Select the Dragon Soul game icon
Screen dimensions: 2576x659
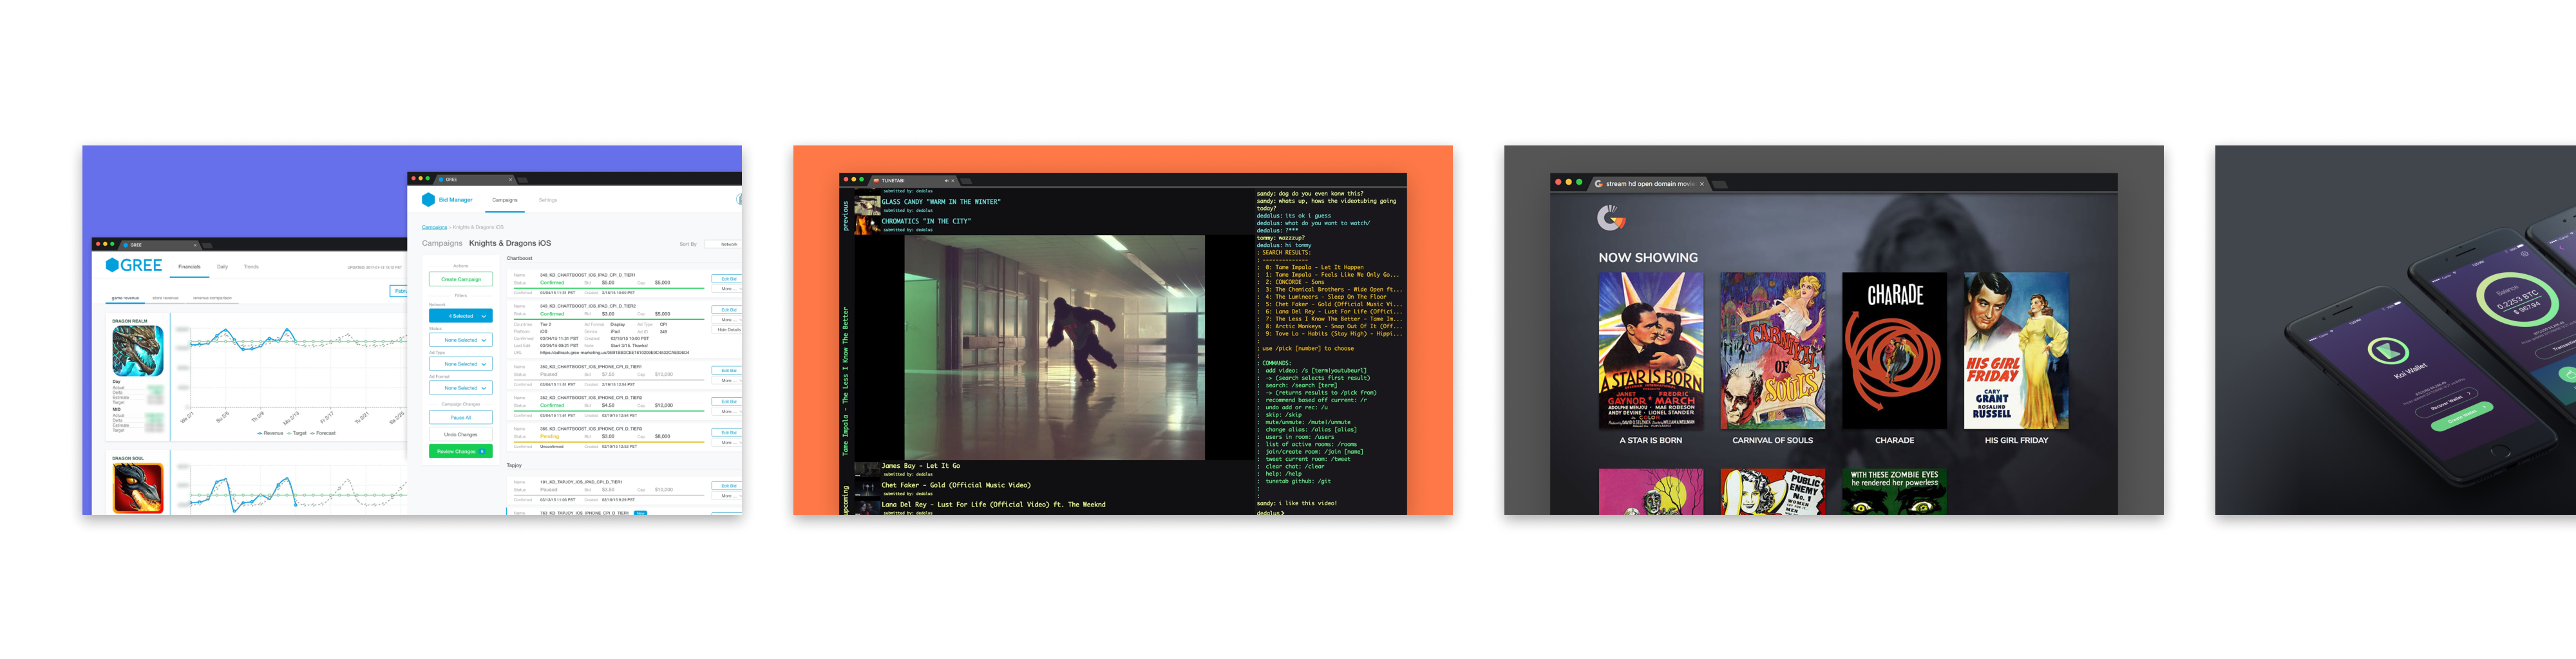coord(138,488)
